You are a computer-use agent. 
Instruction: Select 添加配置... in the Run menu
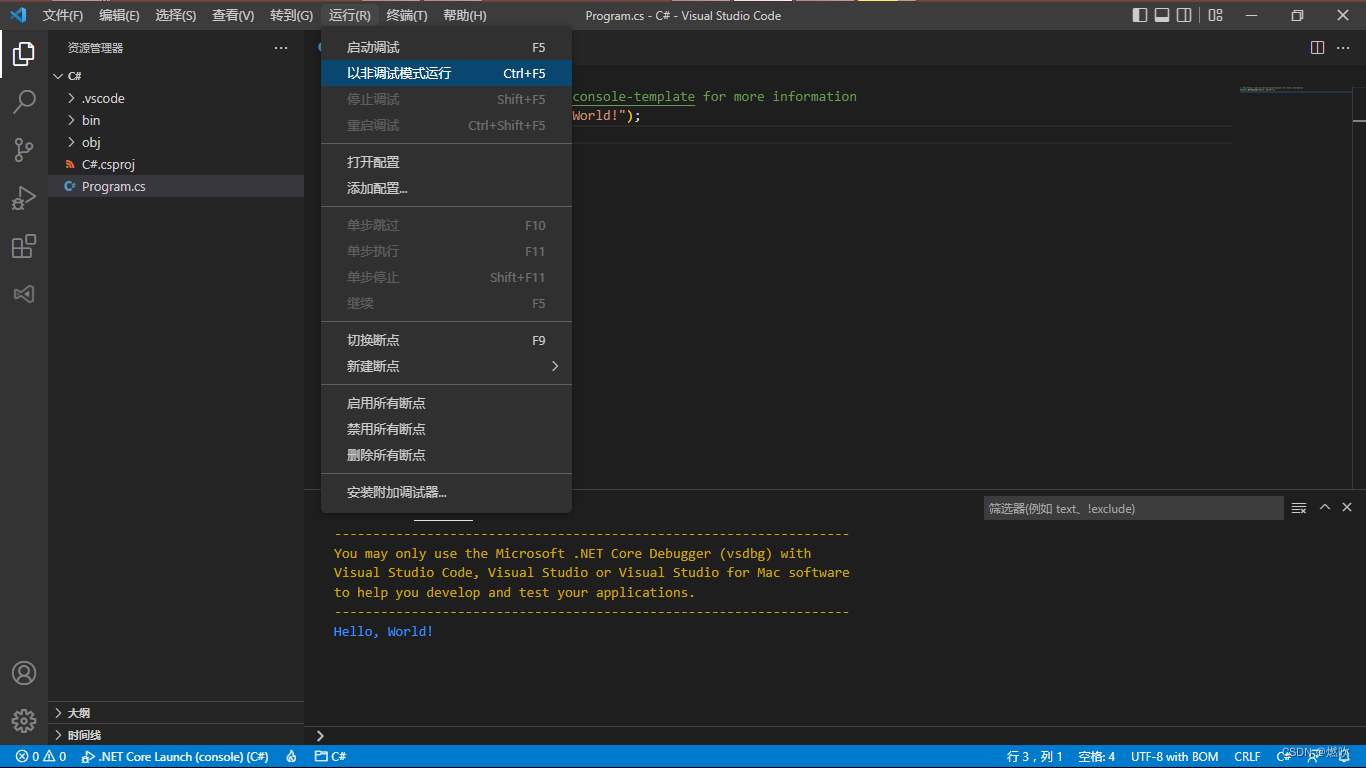tap(446, 188)
